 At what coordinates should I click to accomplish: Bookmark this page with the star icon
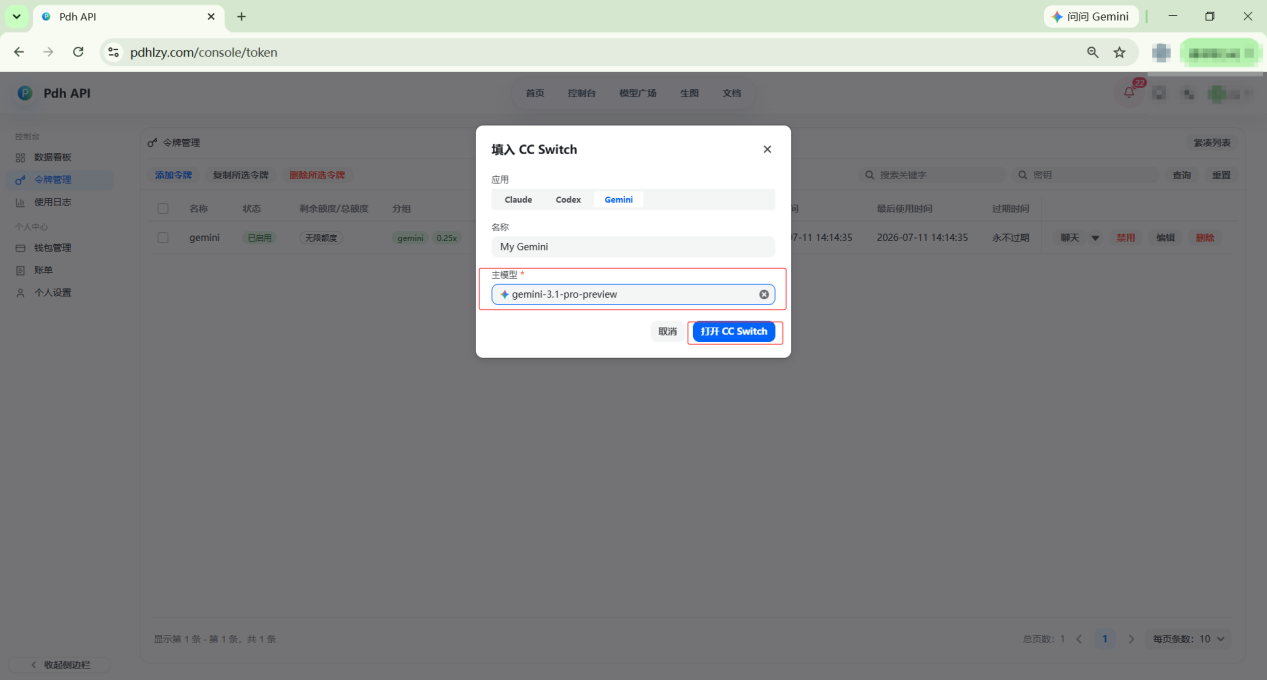tap(1120, 52)
